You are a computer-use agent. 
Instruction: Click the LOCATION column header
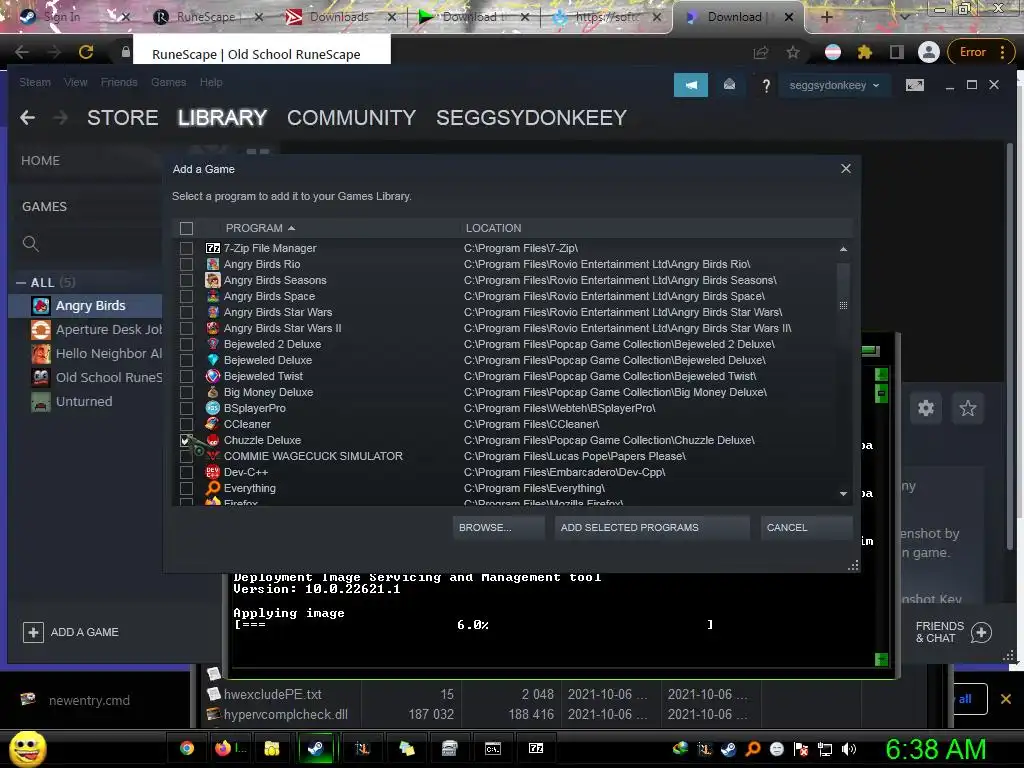pyautogui.click(x=493, y=228)
